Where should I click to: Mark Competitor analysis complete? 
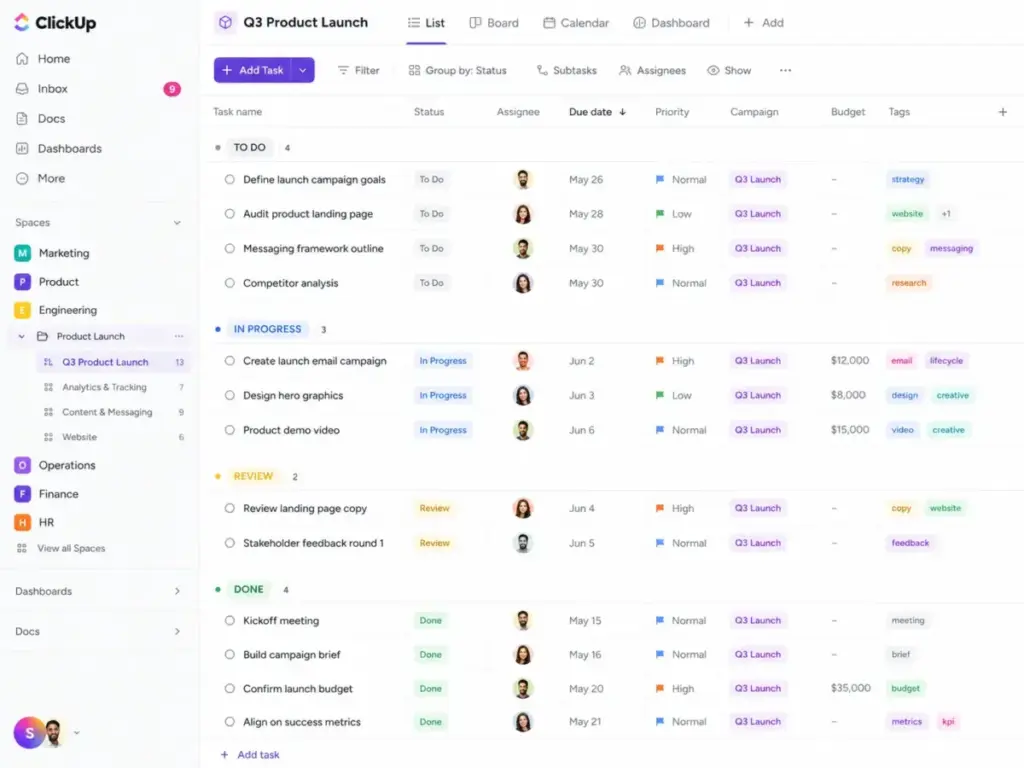pyautogui.click(x=229, y=283)
